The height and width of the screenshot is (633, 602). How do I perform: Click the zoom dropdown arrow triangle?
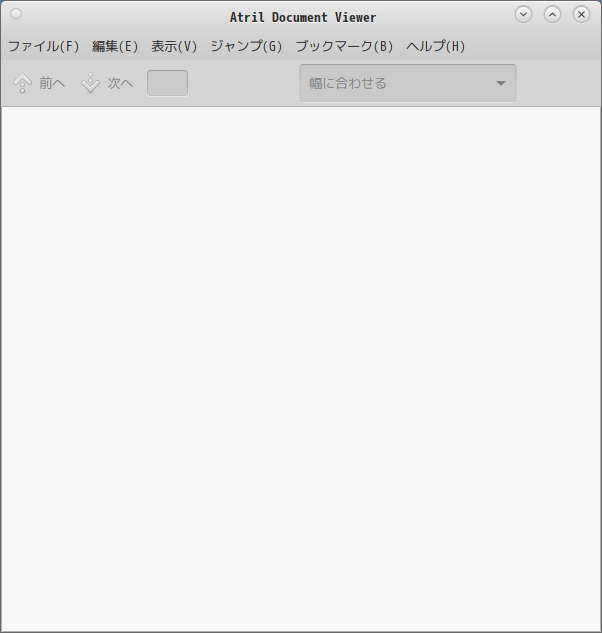point(501,83)
